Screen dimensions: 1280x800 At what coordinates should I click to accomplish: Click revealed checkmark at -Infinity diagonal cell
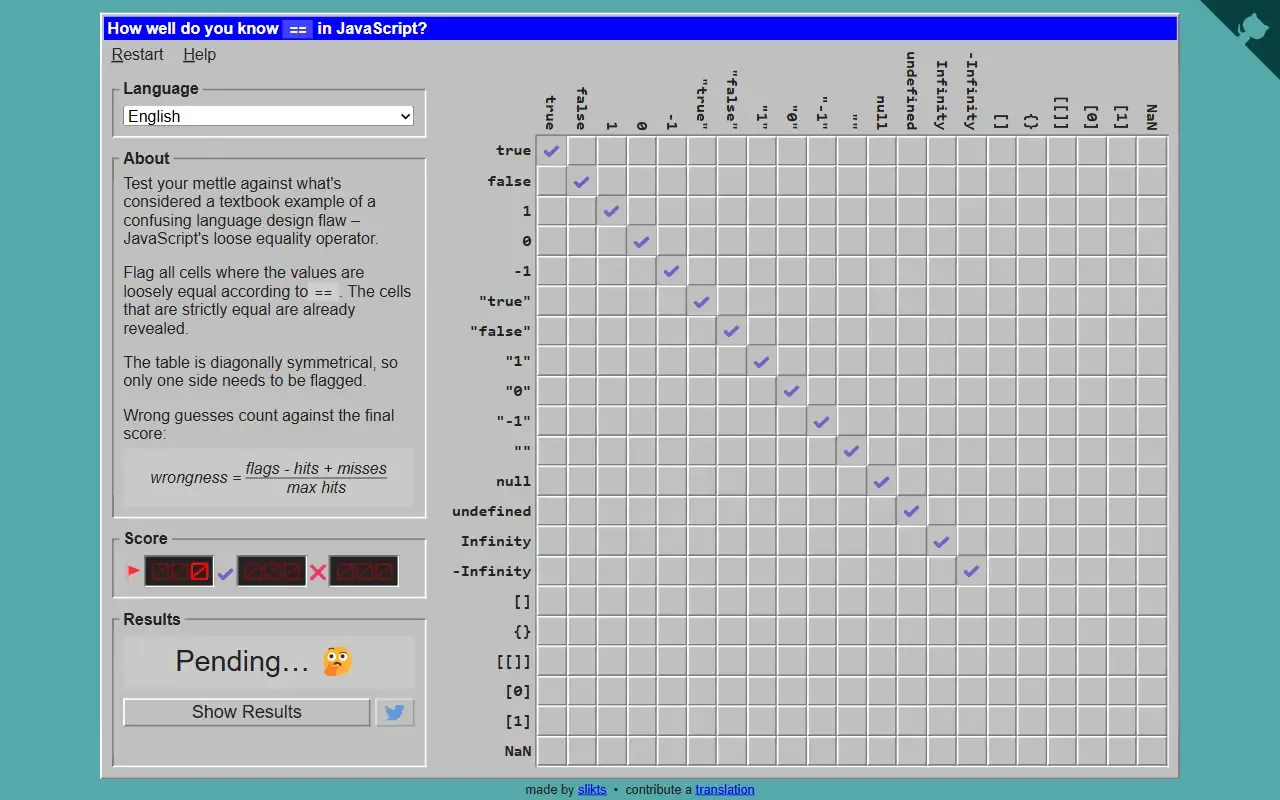coord(972,571)
